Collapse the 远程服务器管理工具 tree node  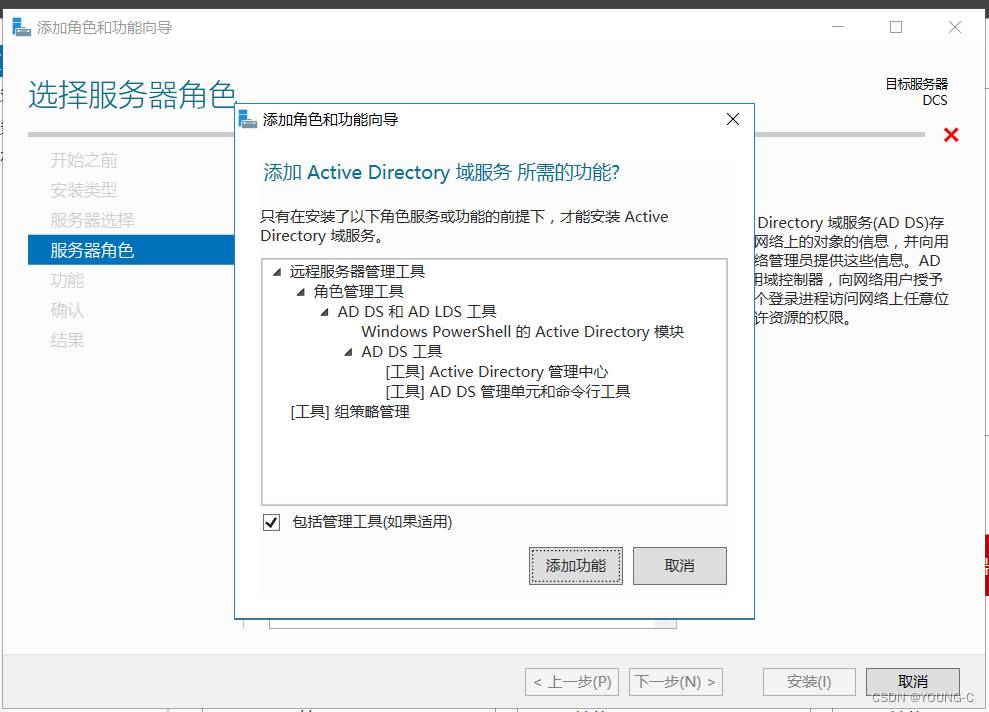click(x=277, y=272)
